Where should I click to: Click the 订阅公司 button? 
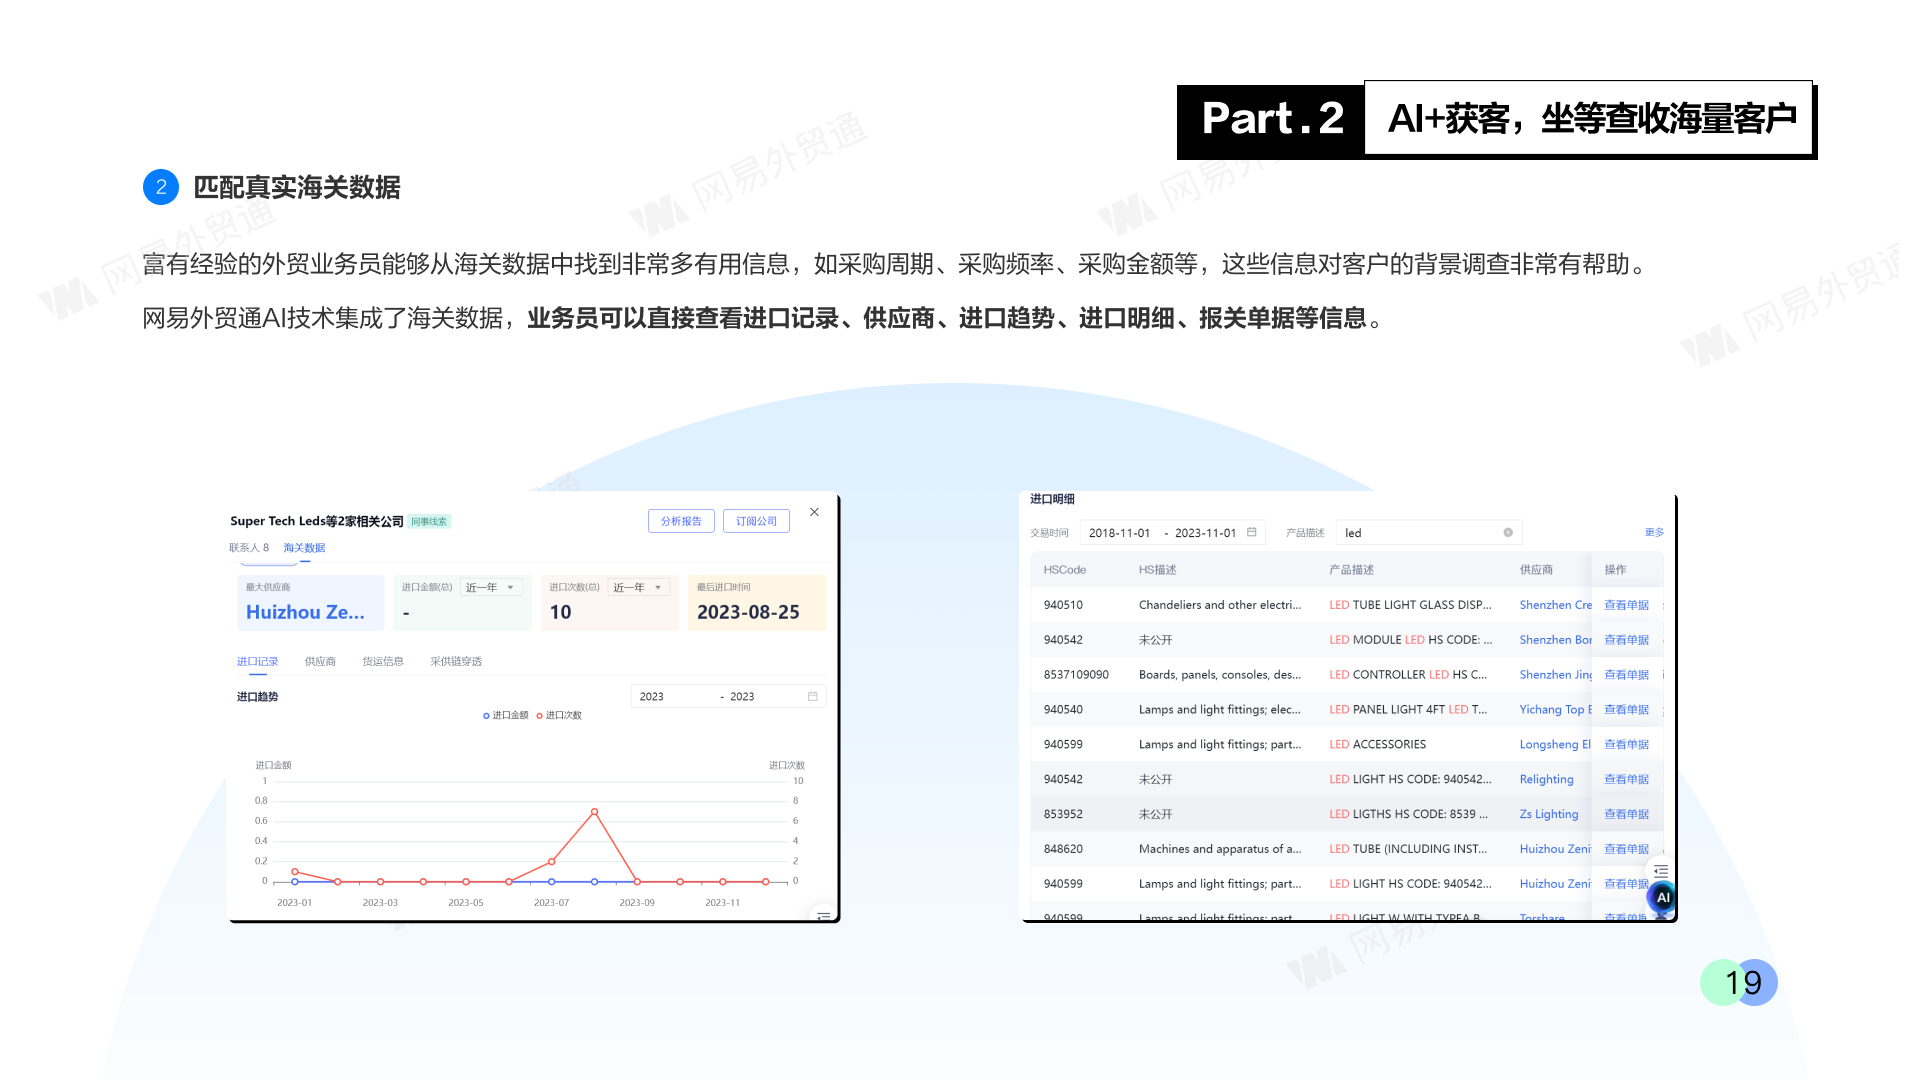(x=756, y=521)
